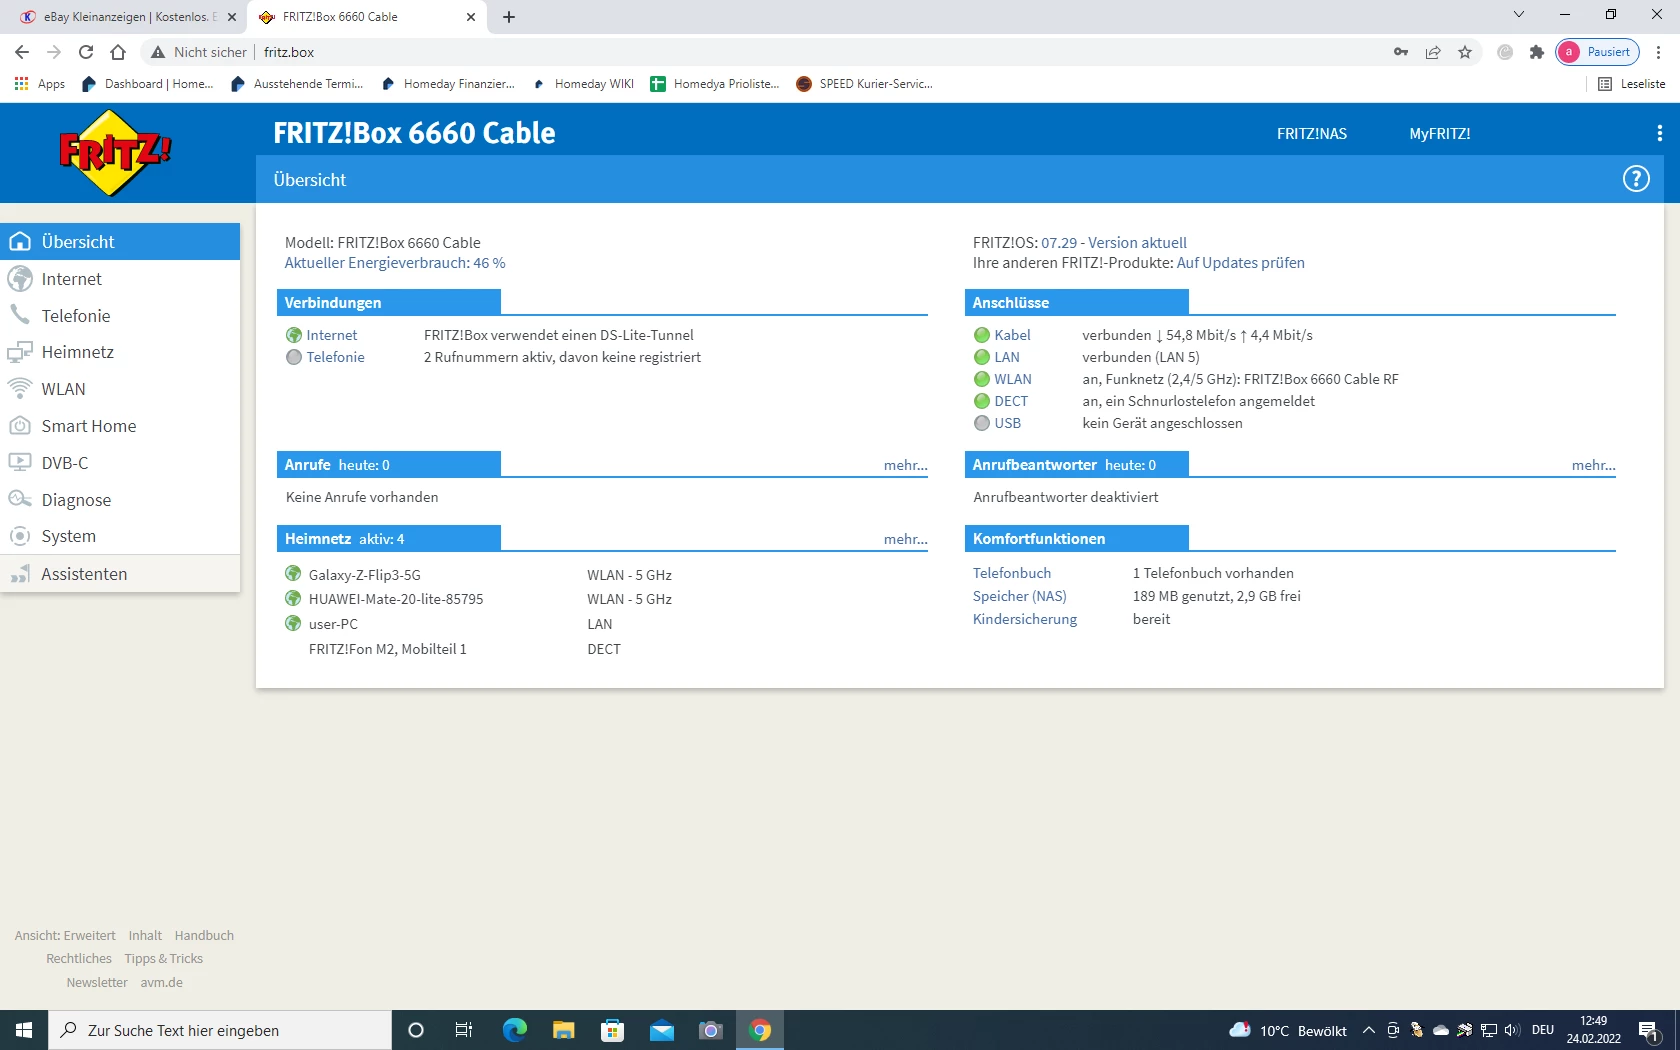Screen dimensions: 1680x1050
Task: Click the Galaxy-Z-Flip3-5G status globe icon
Action: pyautogui.click(x=293, y=574)
